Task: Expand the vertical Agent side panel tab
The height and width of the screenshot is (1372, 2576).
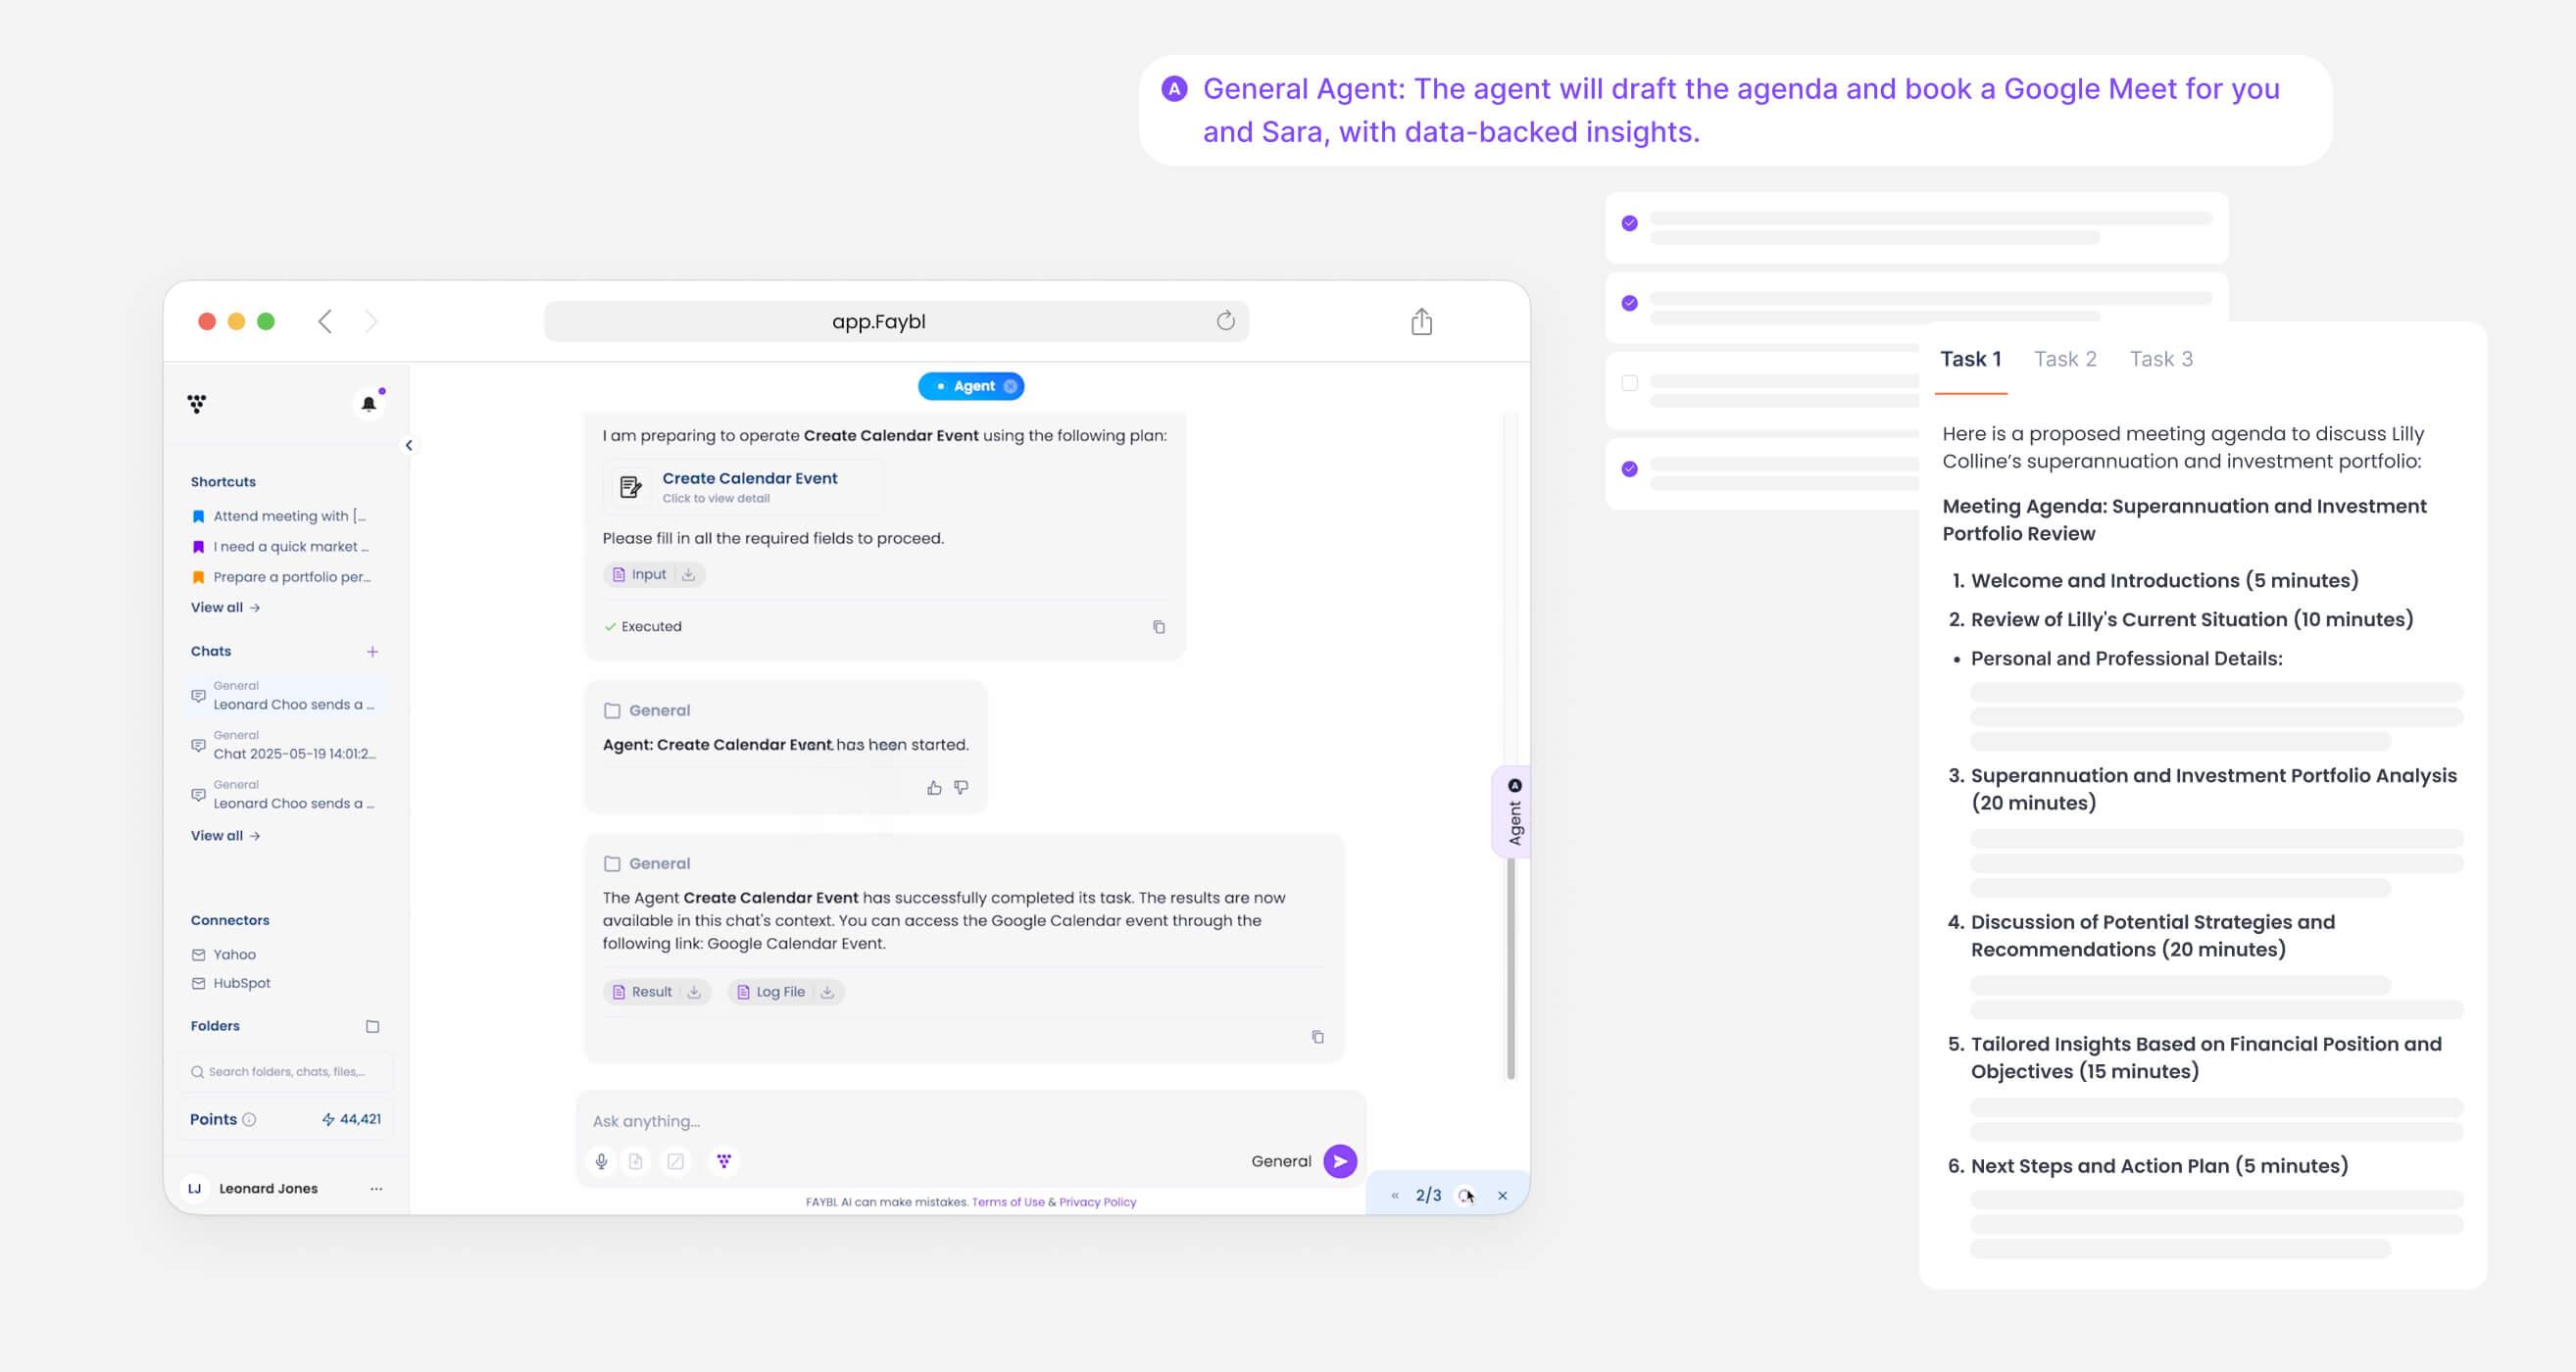Action: point(1513,812)
